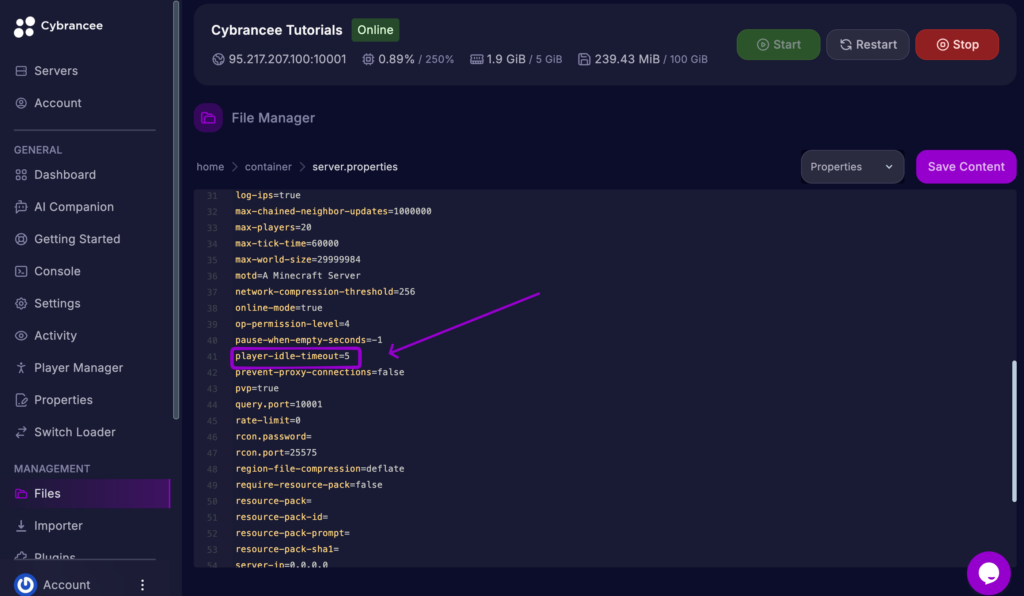The height and width of the screenshot is (596, 1024).
Task: Click the line online-mode=true
Action: click(x=278, y=307)
